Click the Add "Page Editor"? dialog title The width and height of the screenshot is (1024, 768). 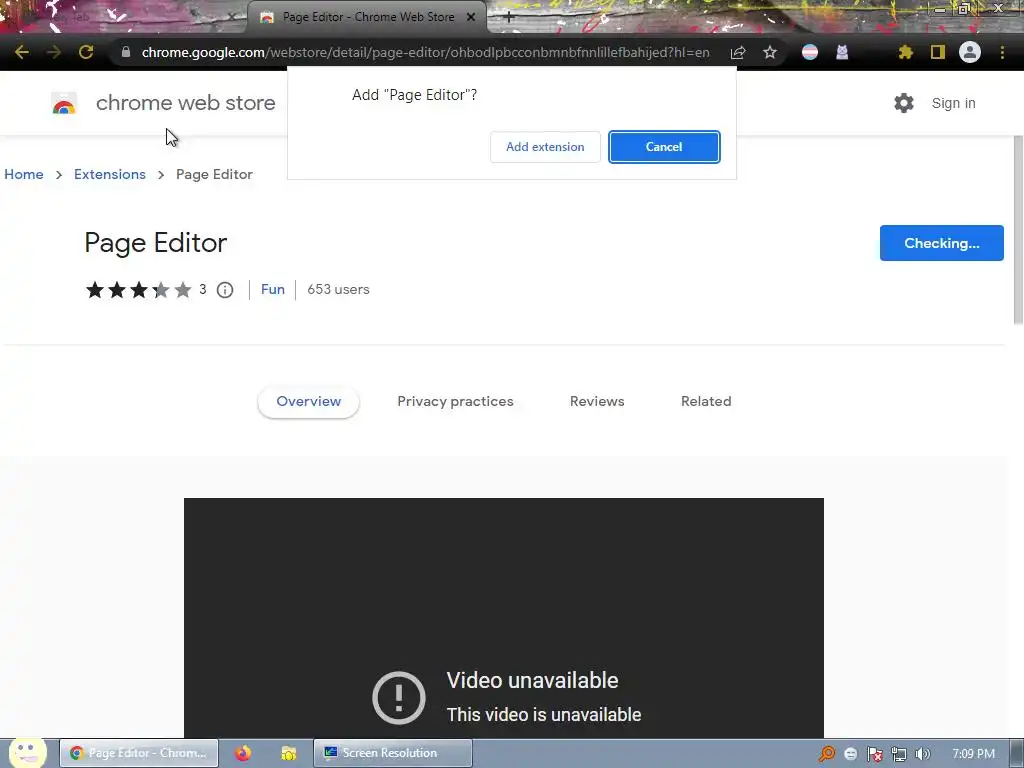(415, 95)
